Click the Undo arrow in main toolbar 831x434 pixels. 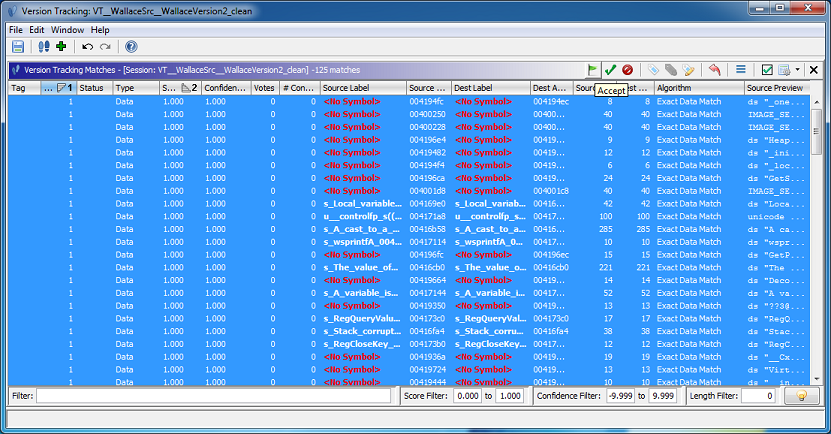pyautogui.click(x=87, y=47)
